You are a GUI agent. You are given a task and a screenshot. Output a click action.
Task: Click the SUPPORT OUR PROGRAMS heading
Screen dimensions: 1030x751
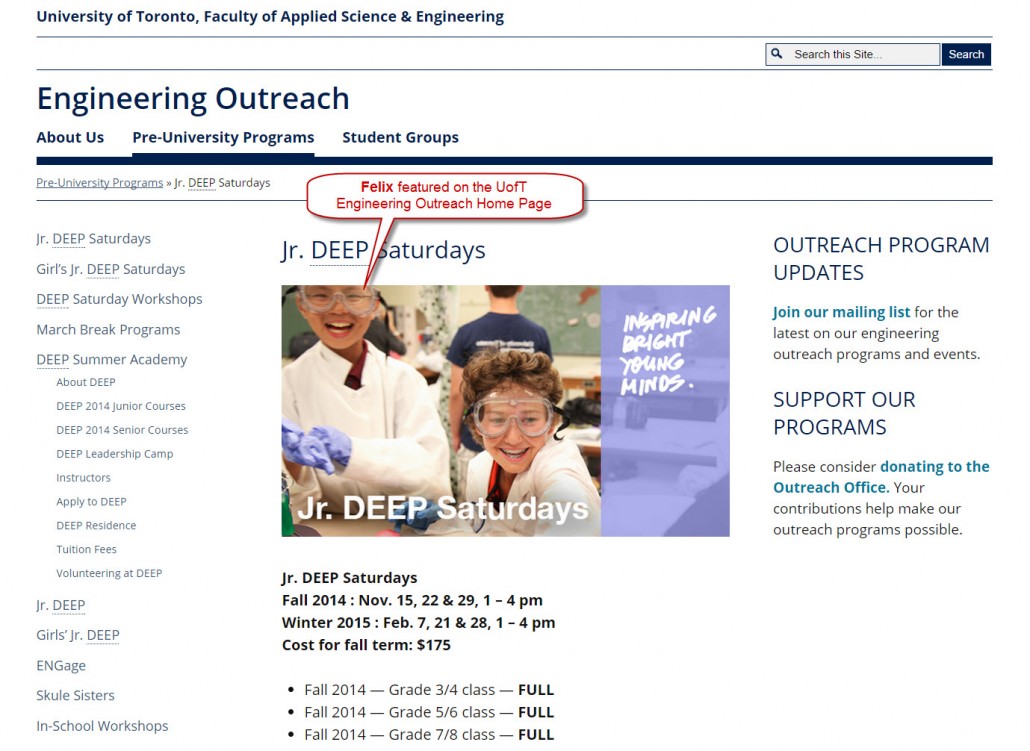coord(844,413)
